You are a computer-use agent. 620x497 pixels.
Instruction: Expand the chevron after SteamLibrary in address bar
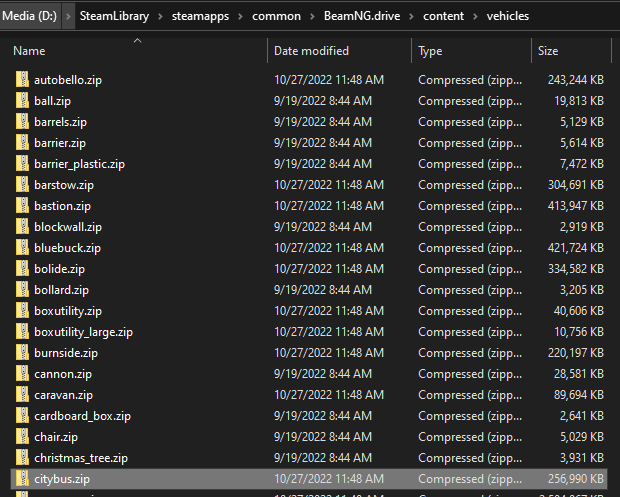click(160, 16)
